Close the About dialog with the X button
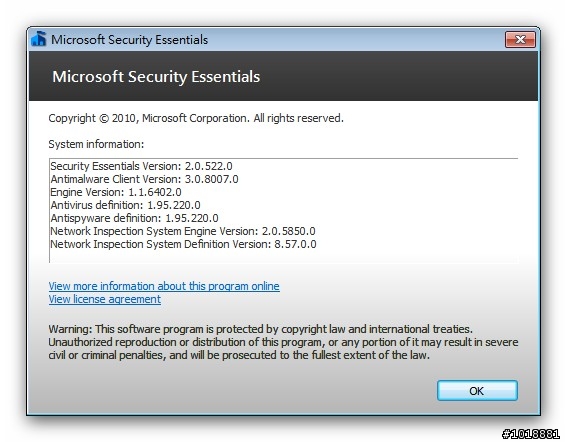567x442 pixels. (x=520, y=39)
